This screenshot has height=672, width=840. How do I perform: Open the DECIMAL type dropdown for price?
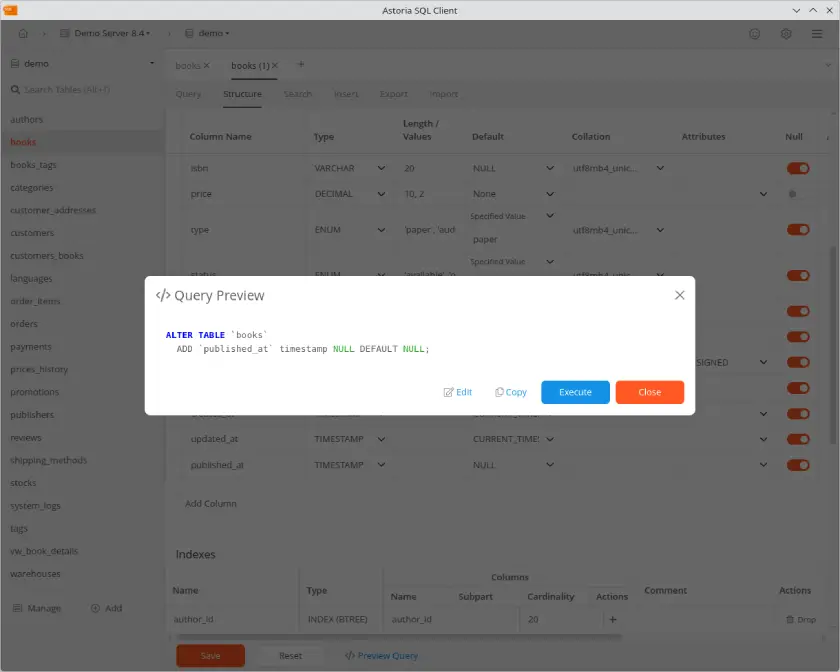(x=350, y=194)
